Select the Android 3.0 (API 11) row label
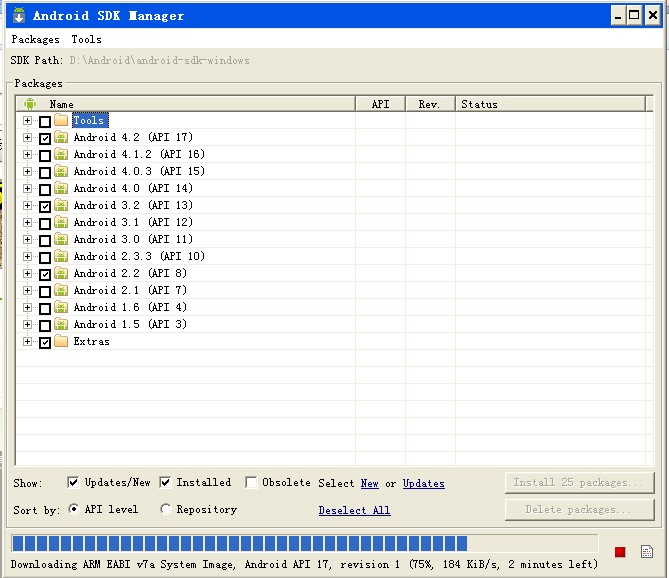Screen dimensions: 669x578 coord(133,239)
